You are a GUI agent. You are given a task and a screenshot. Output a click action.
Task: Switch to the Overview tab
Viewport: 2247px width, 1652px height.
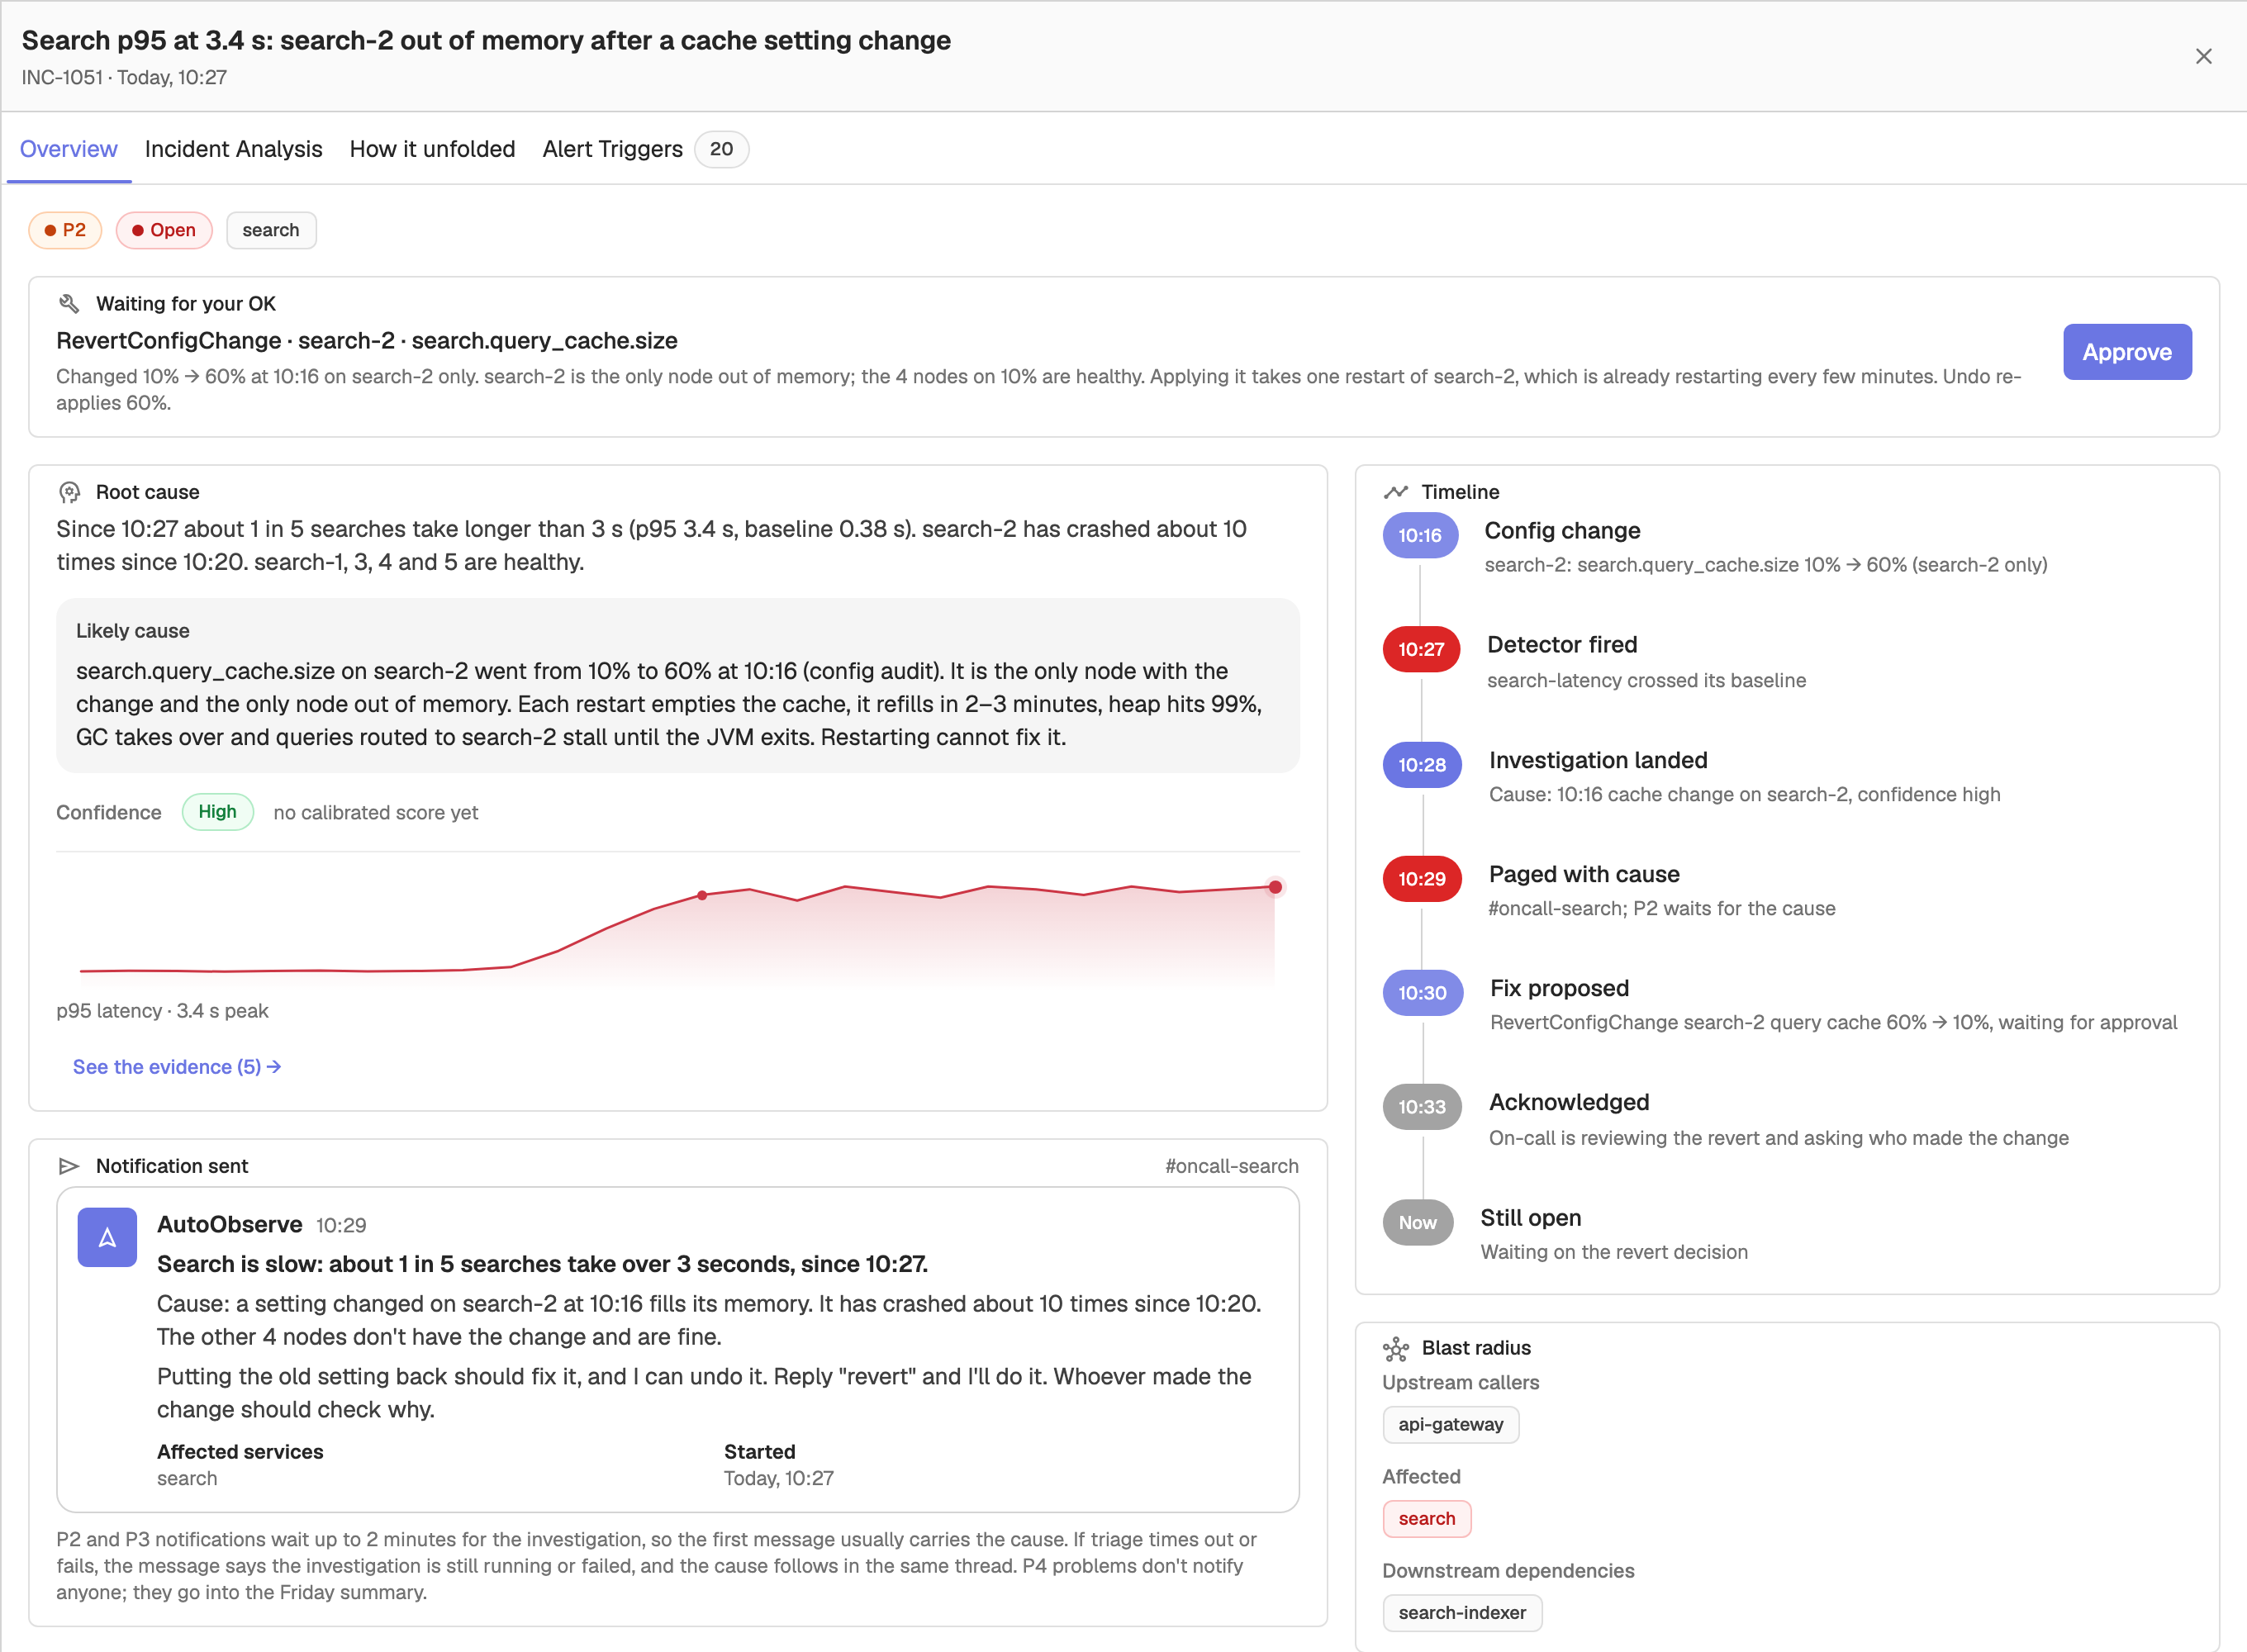(68, 149)
